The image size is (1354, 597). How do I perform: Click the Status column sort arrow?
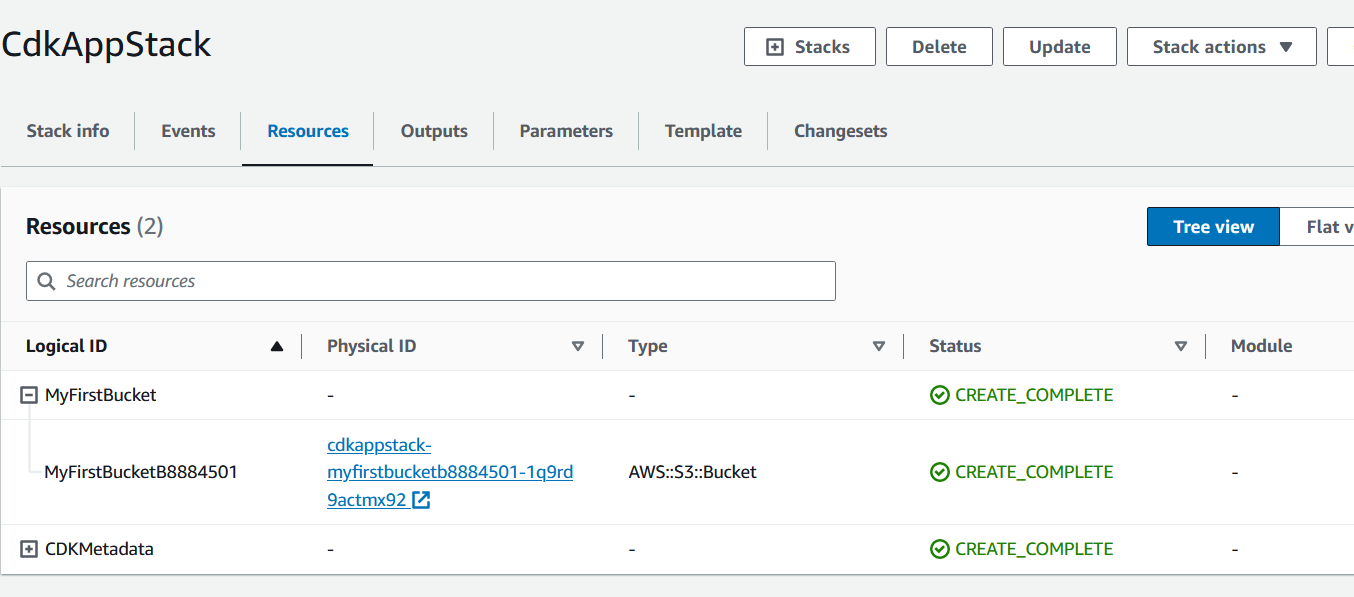coord(1180,346)
